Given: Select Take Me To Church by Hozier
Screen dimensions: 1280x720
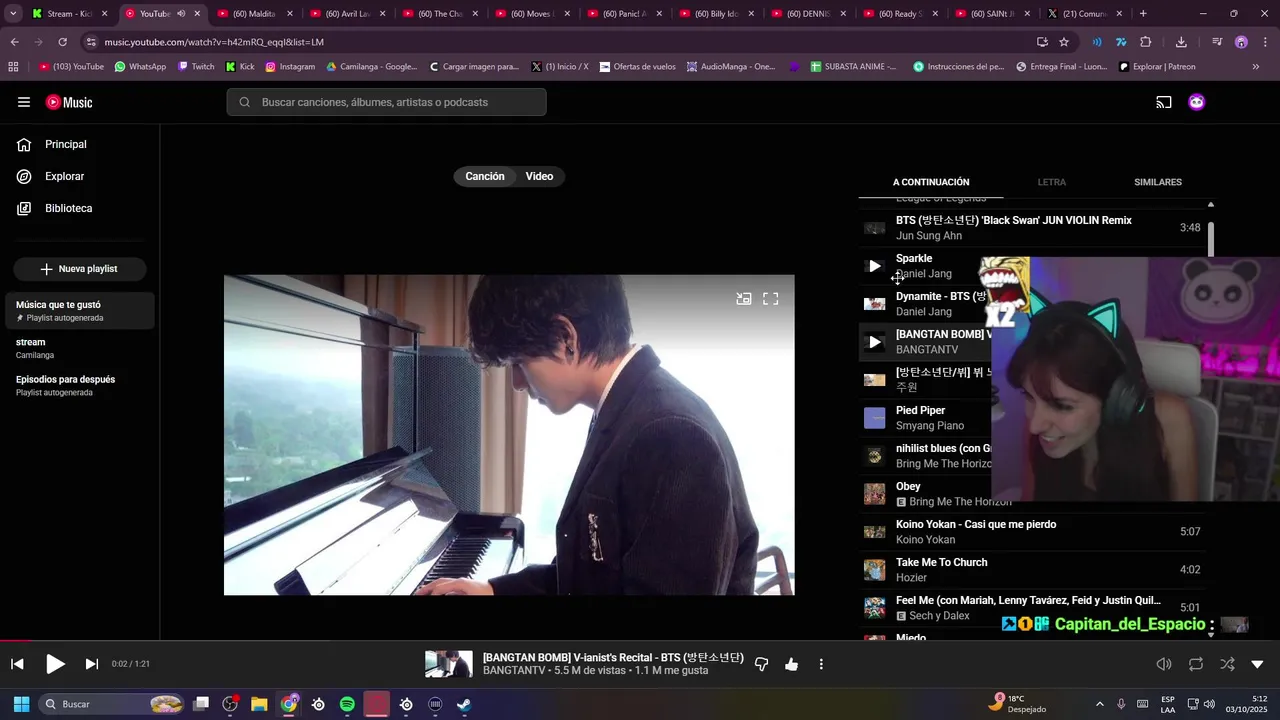Looking at the screenshot, I should [x=1033, y=570].
